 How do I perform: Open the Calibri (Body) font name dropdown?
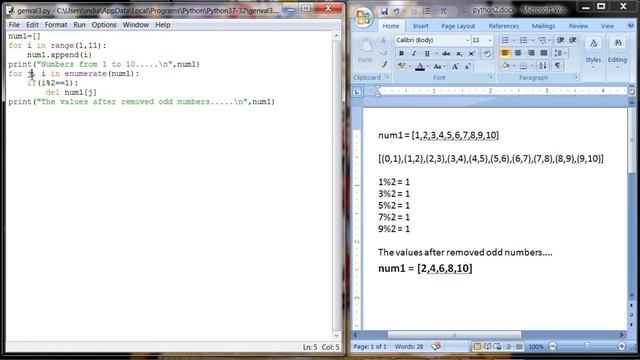pos(467,40)
